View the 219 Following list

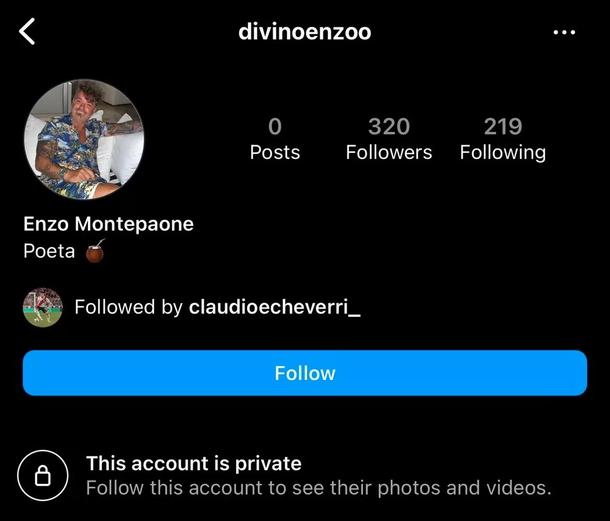pos(503,139)
